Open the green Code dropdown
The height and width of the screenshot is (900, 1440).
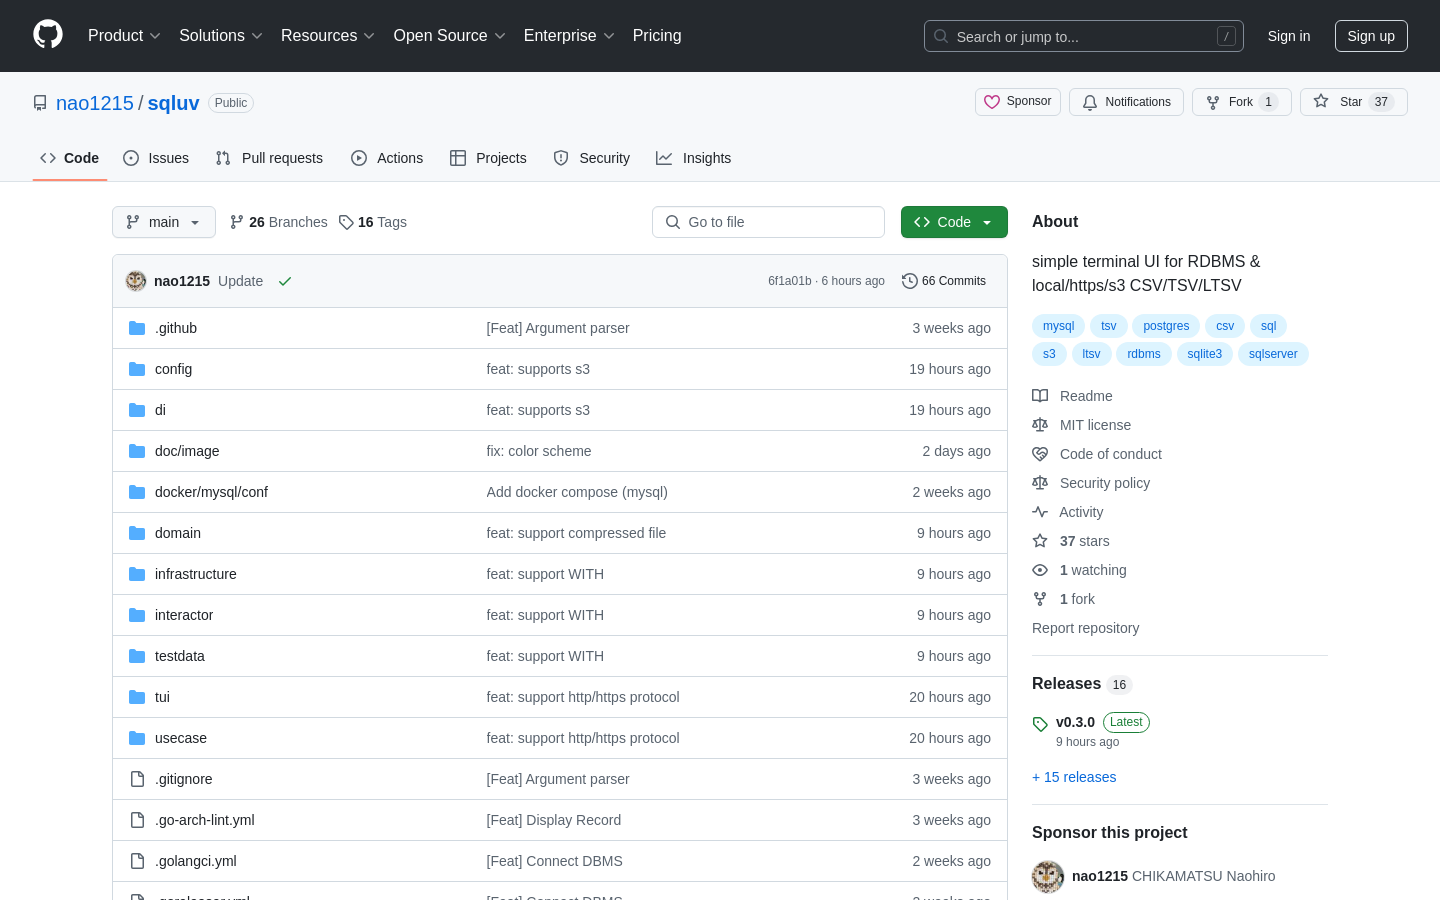point(954,222)
